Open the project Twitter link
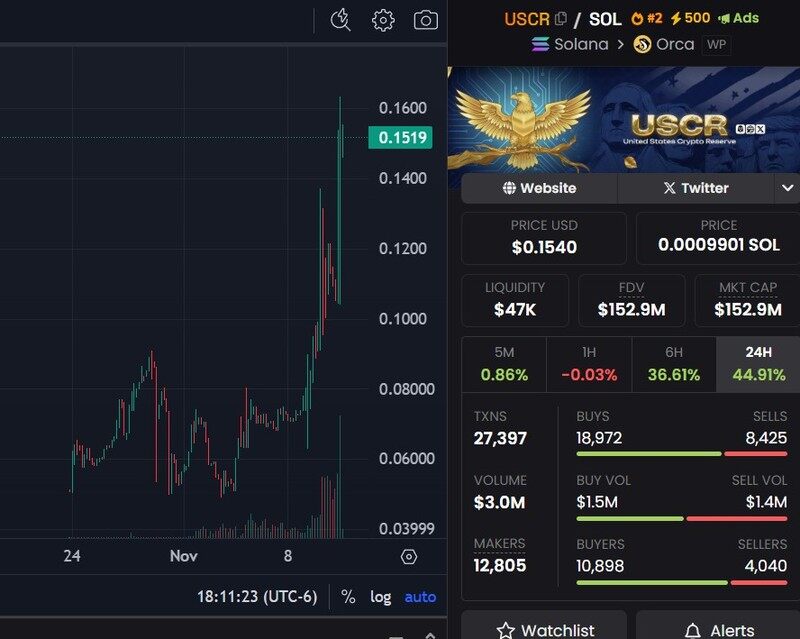Screen dimensions: 800x639 696,188
